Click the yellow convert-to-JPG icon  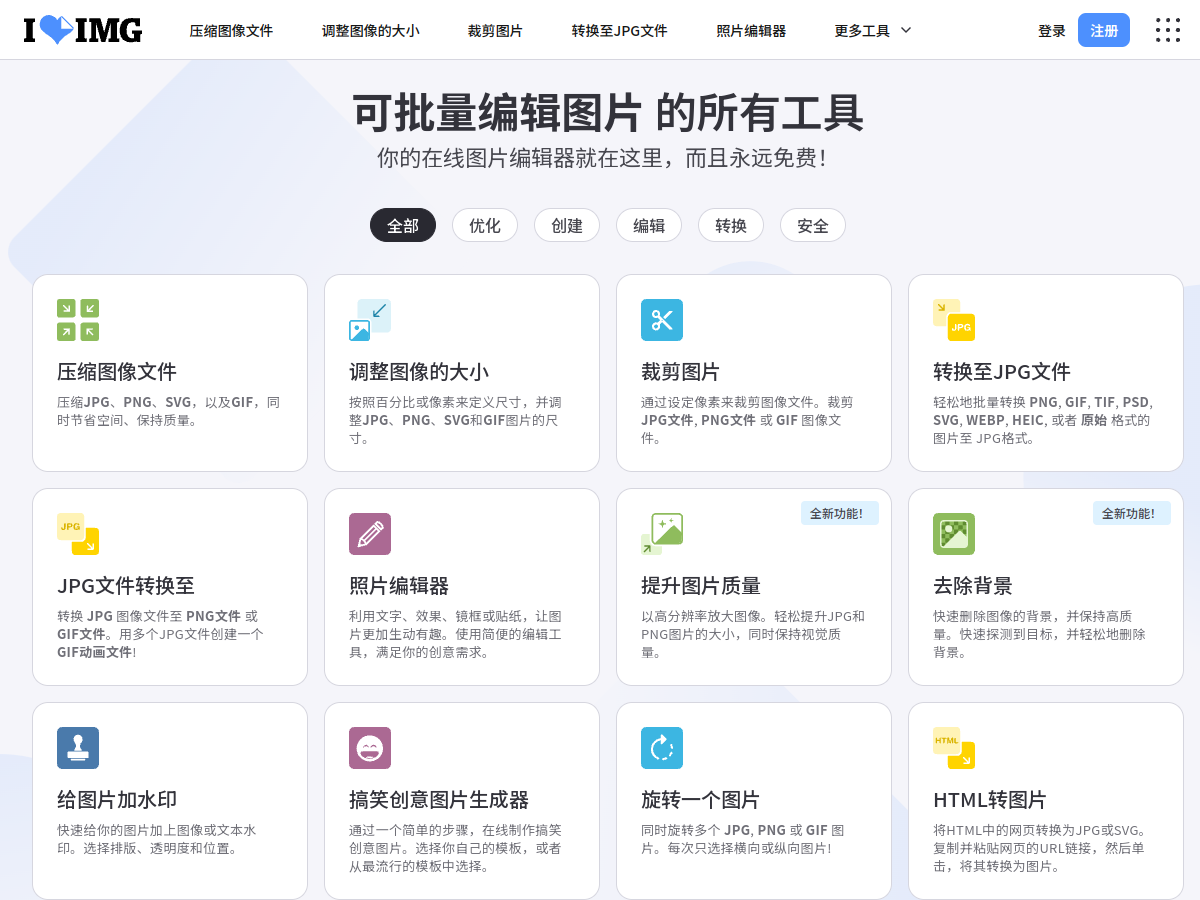pos(954,320)
